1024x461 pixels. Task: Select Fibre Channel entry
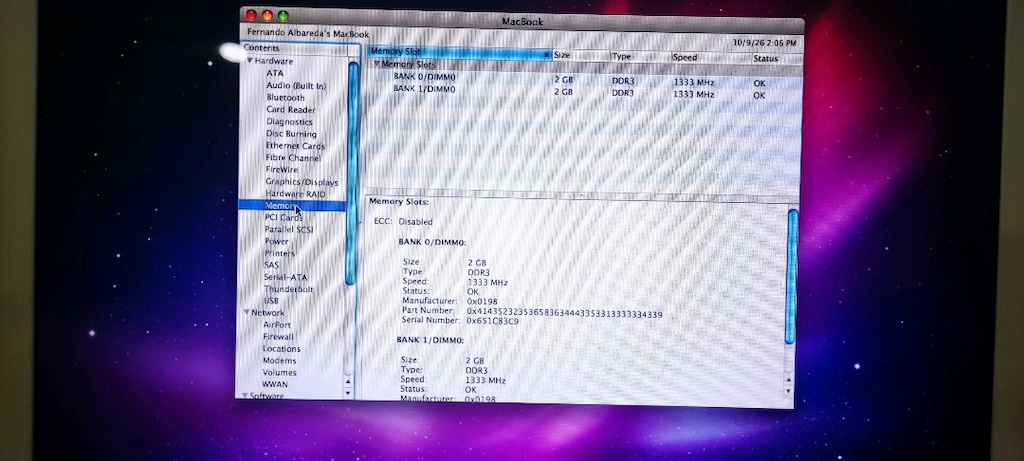coord(293,157)
